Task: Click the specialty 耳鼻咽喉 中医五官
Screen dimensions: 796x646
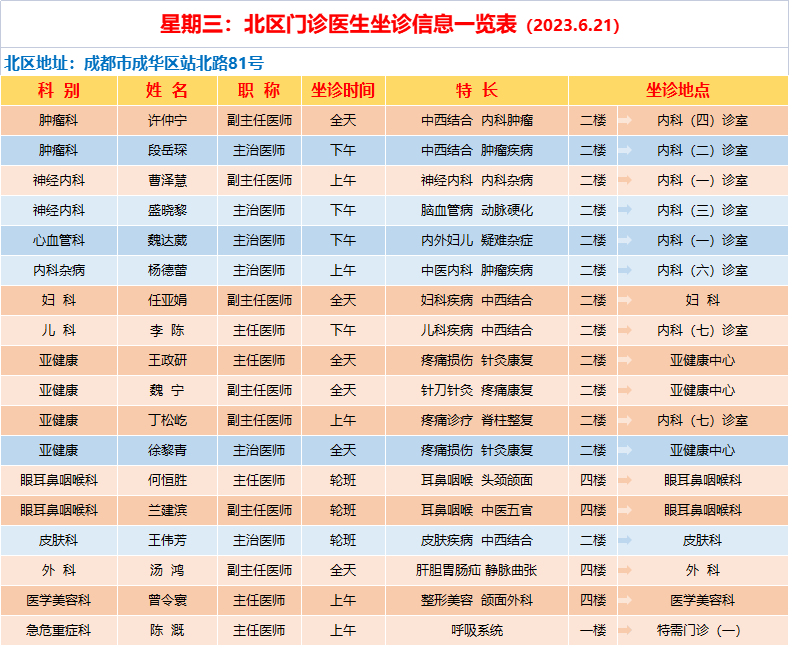Action: (477, 510)
